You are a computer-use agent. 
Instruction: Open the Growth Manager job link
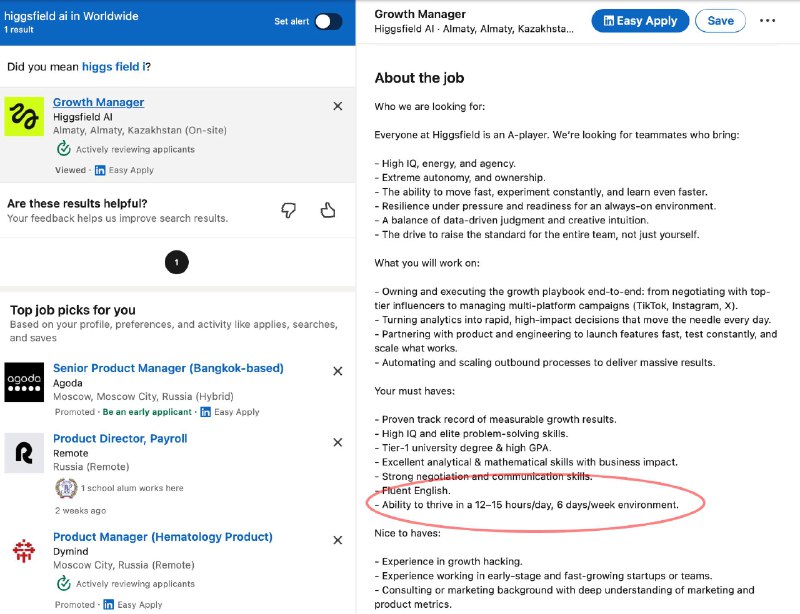(x=98, y=102)
